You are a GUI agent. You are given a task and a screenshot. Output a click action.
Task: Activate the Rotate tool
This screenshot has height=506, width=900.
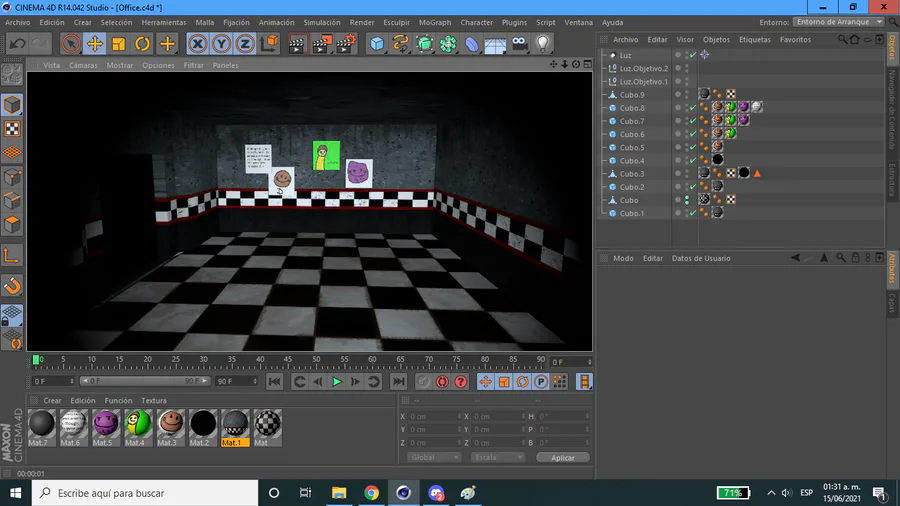point(142,44)
